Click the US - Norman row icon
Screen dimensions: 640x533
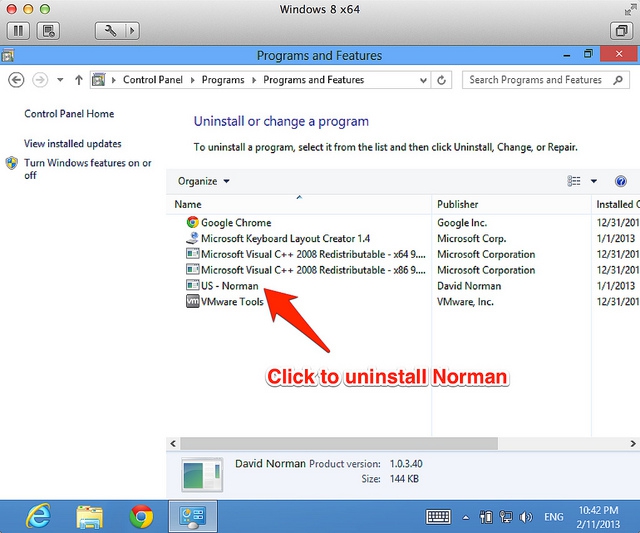(192, 285)
